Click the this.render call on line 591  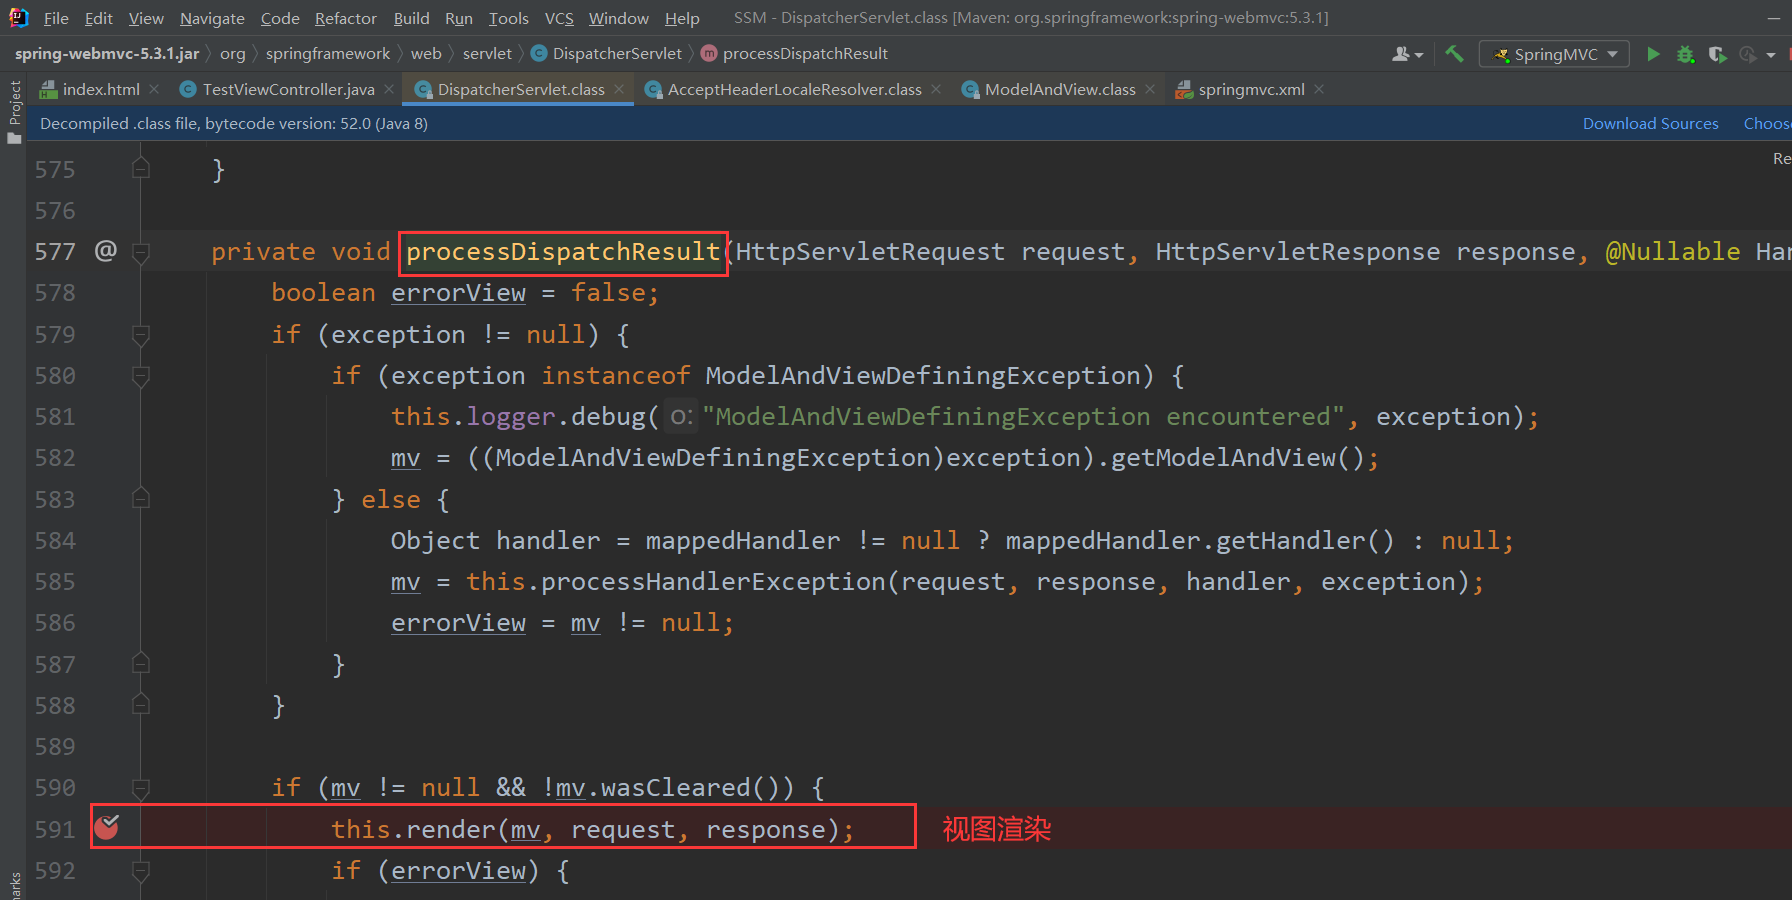click(413, 830)
